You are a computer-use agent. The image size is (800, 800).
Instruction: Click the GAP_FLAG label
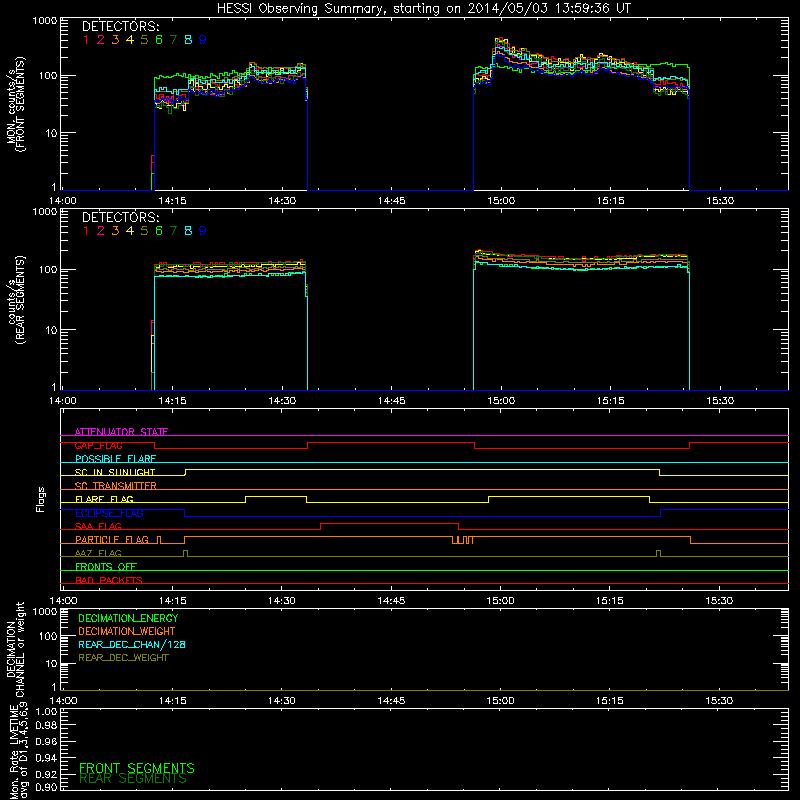pos(98,445)
